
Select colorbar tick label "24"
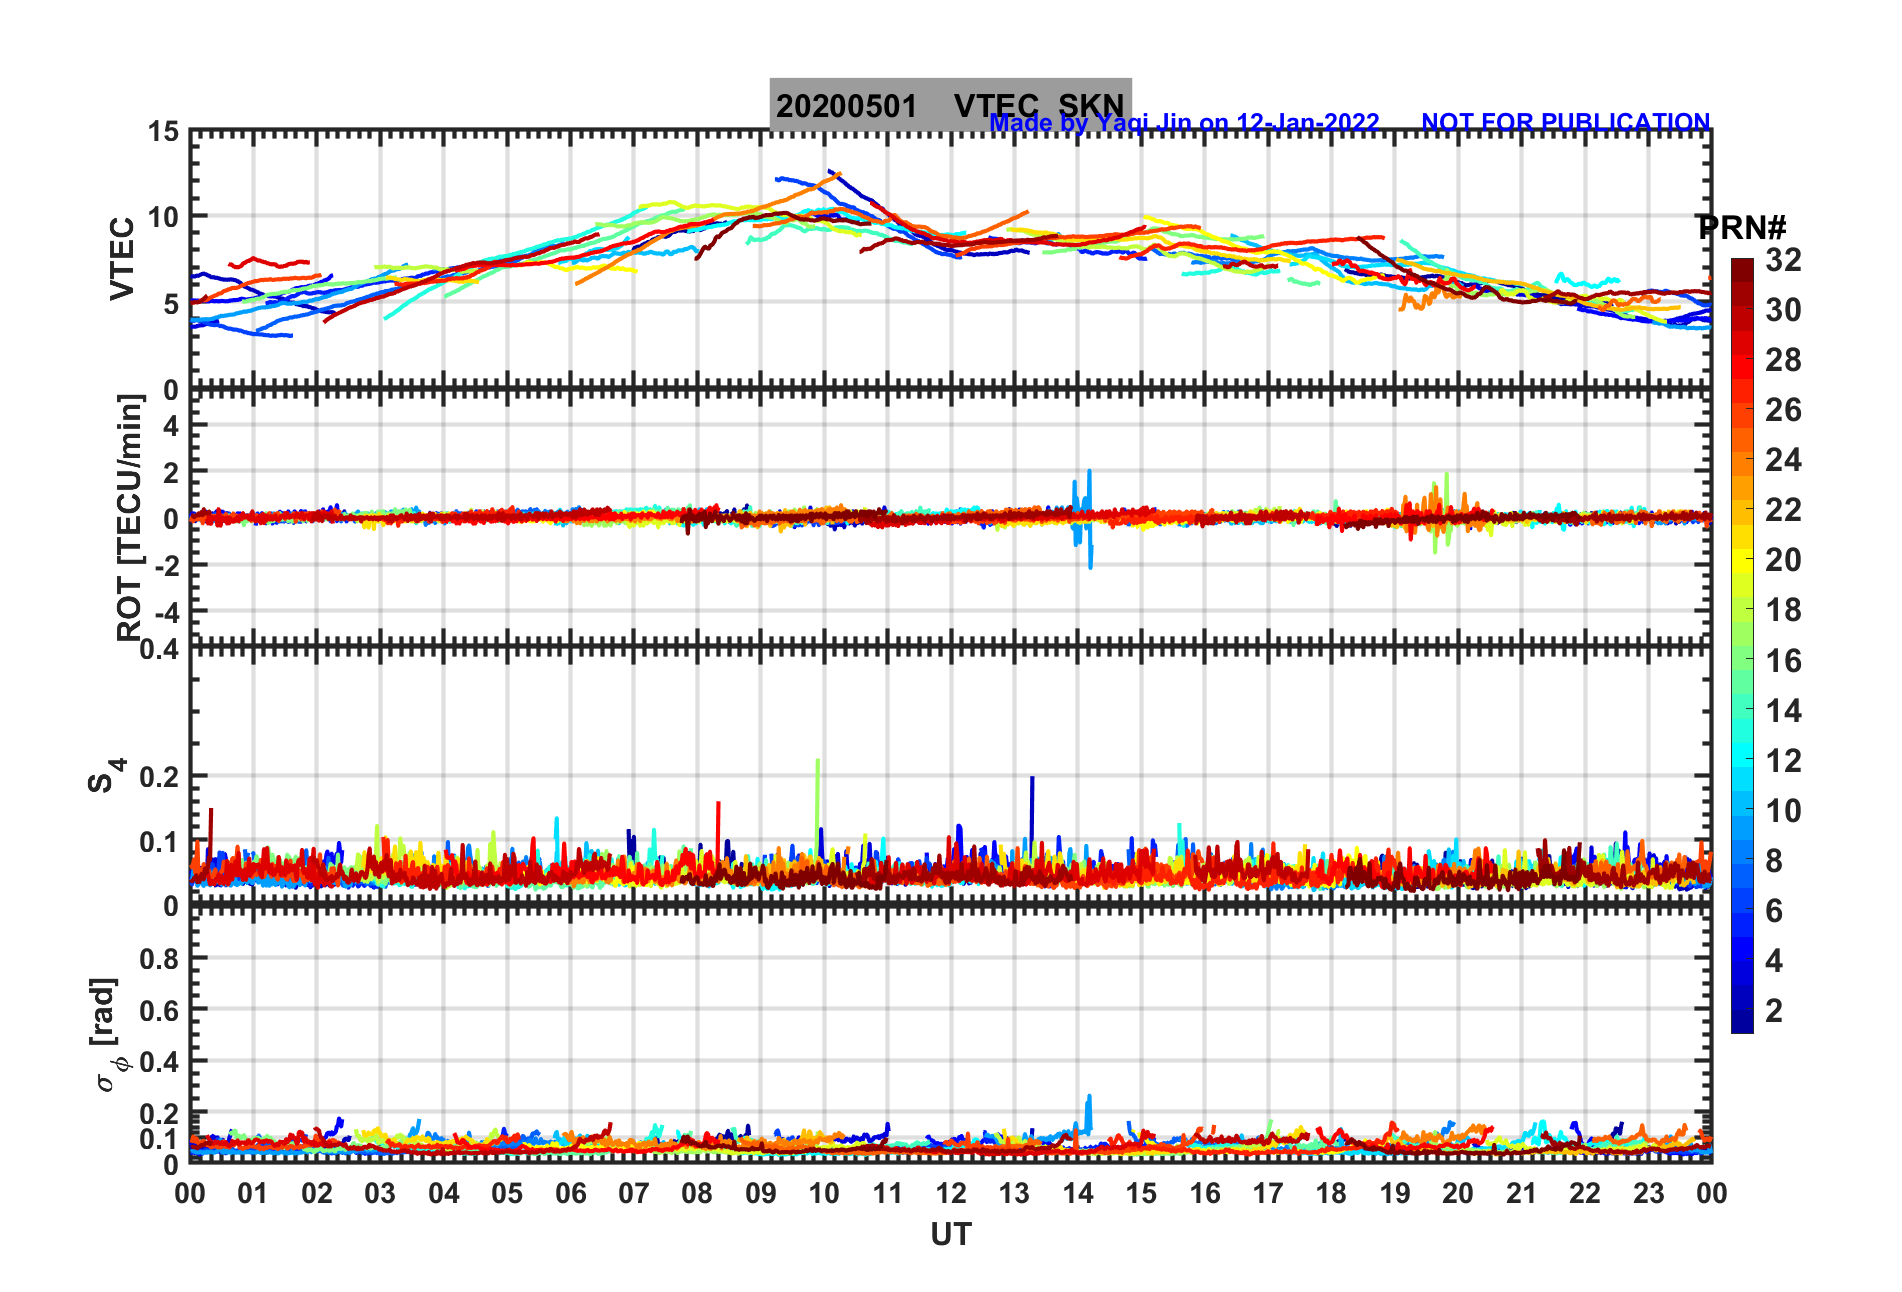1783,460
